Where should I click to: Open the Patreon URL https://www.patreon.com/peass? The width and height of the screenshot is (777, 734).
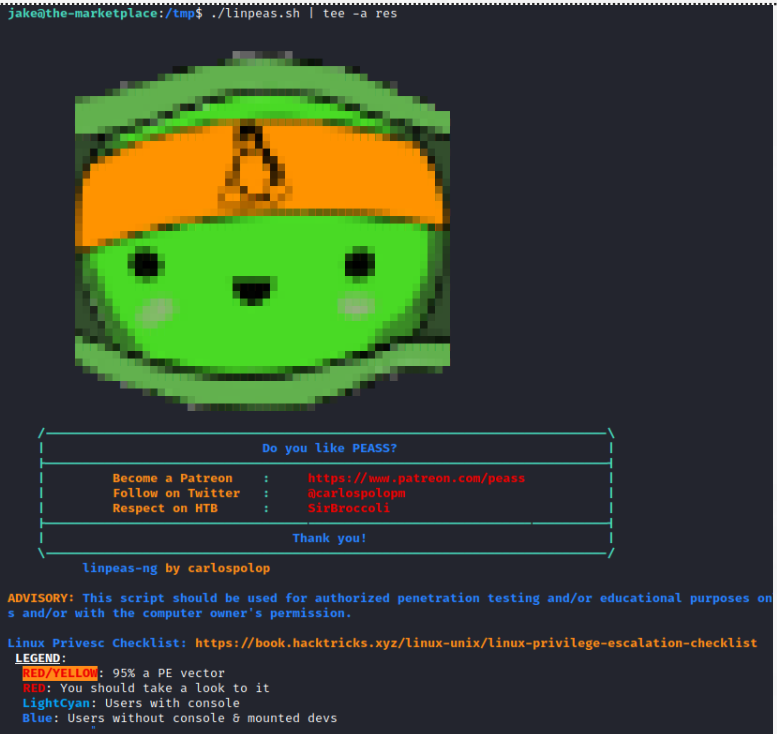416,478
